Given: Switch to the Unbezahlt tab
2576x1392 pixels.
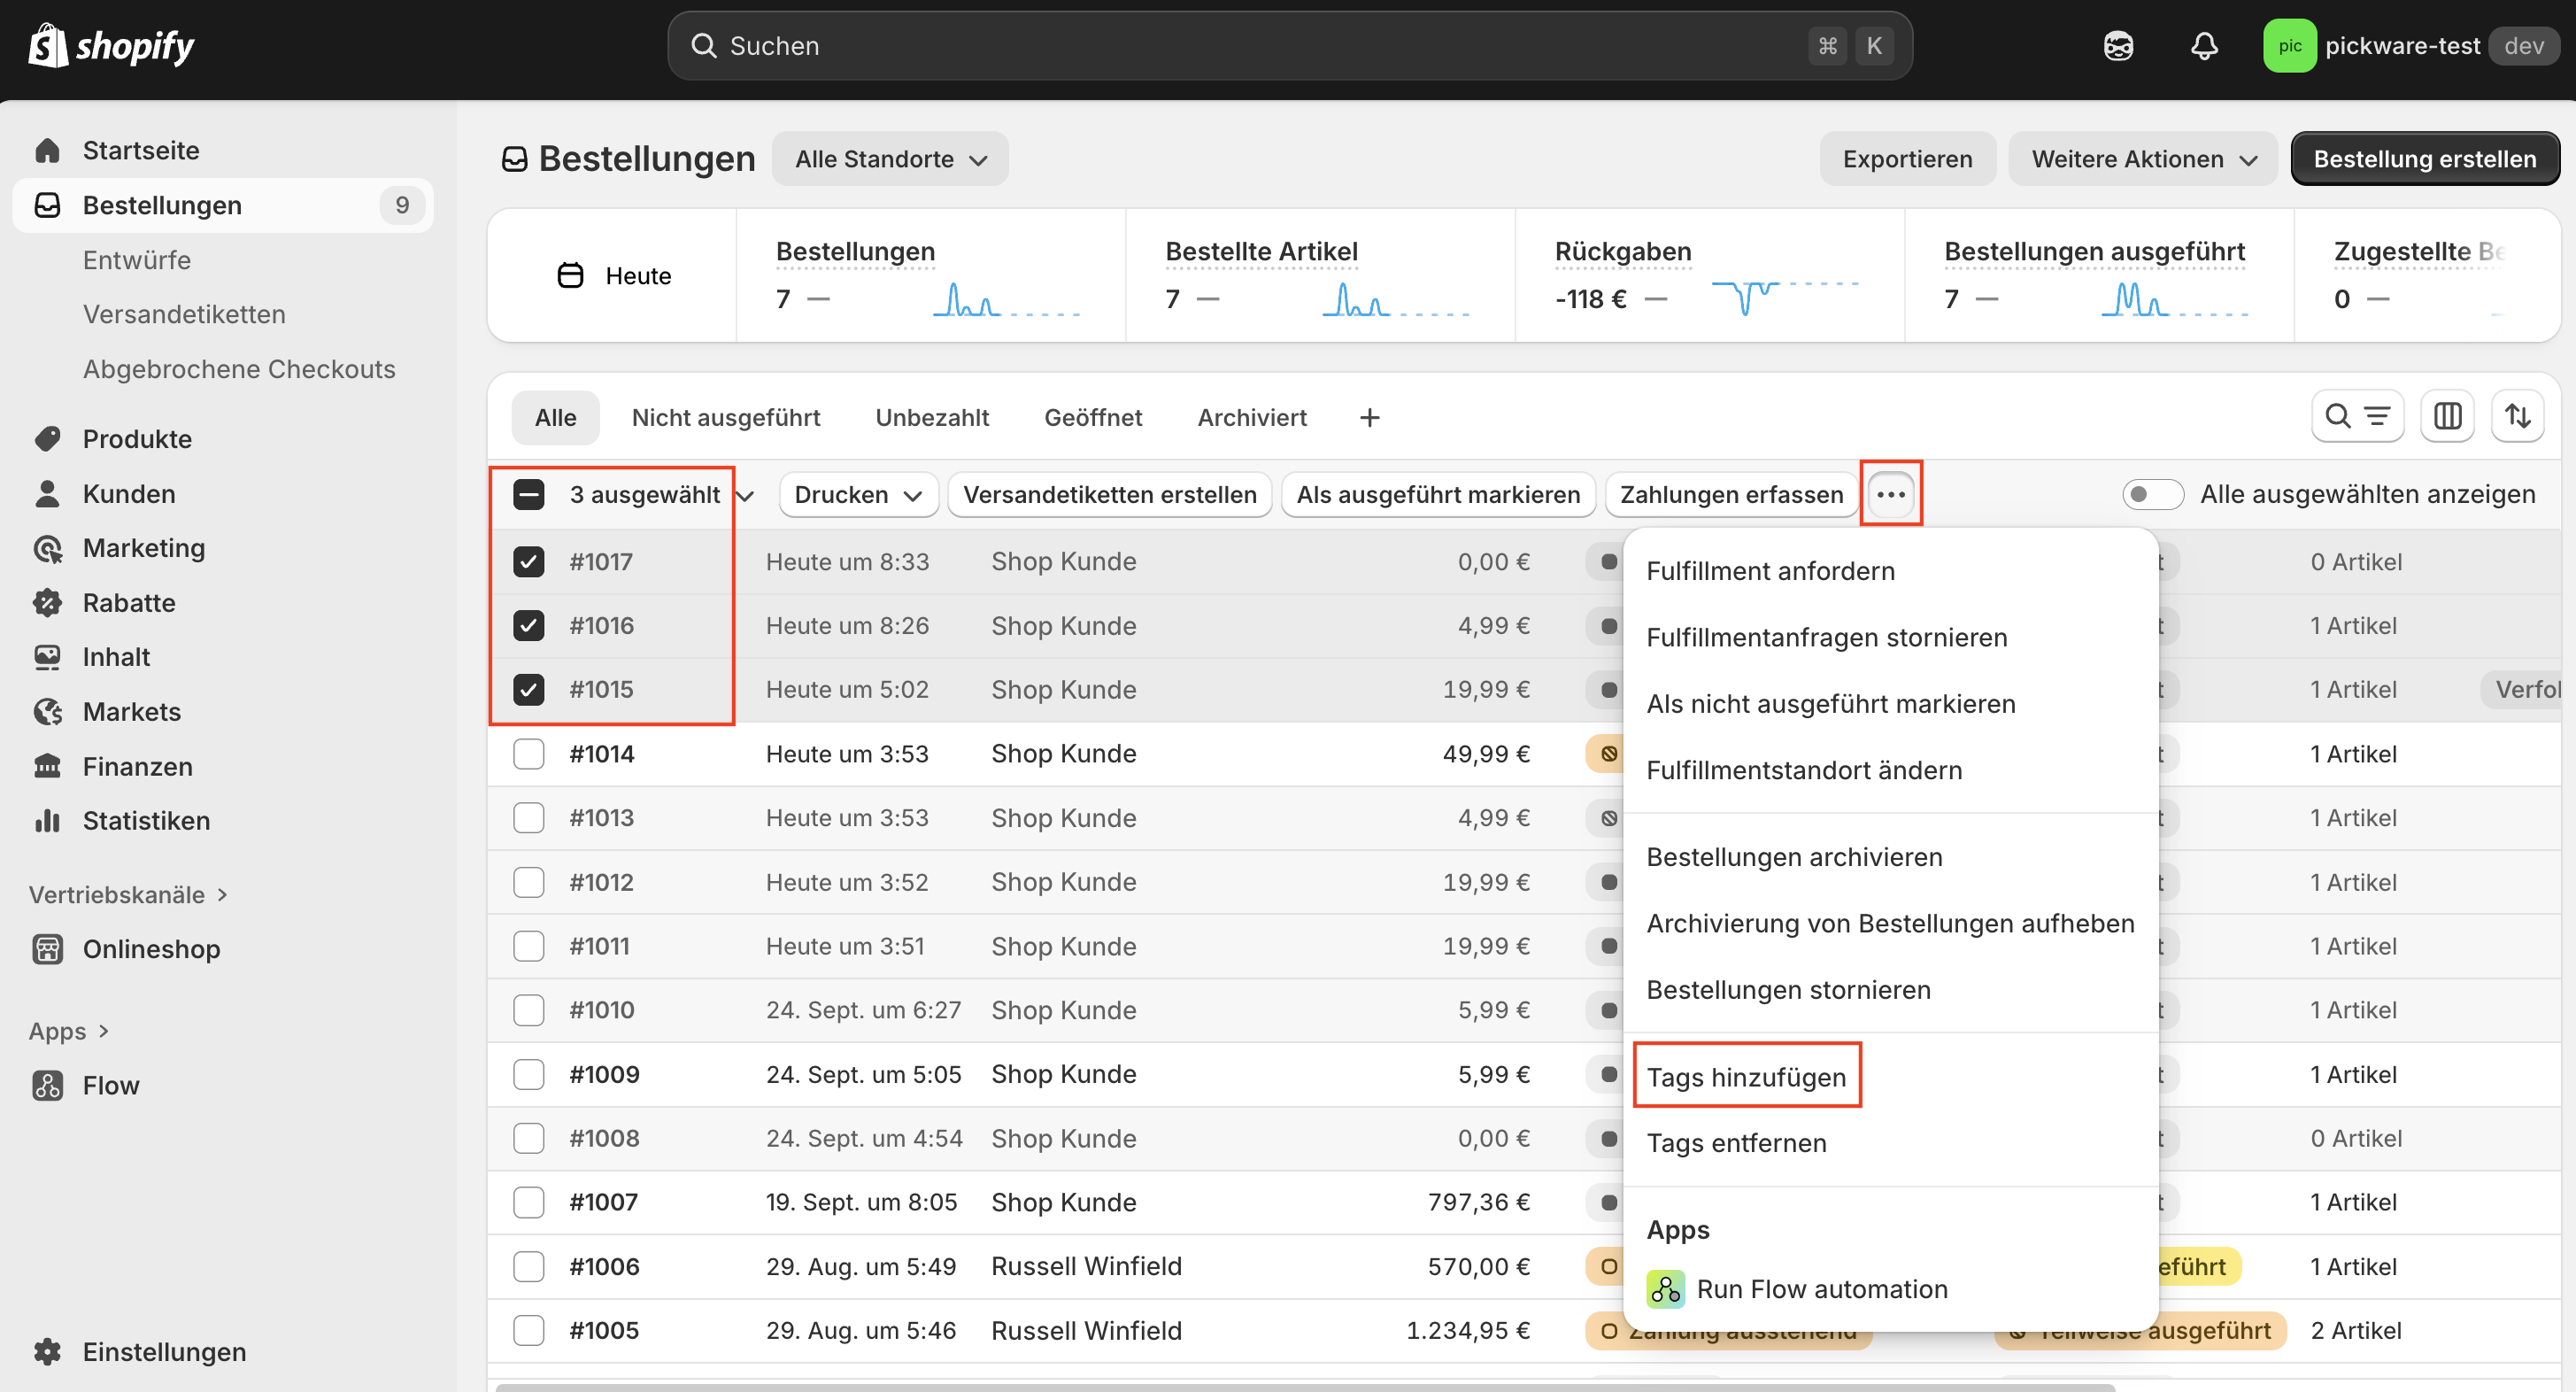Looking at the screenshot, I should click(x=931, y=417).
